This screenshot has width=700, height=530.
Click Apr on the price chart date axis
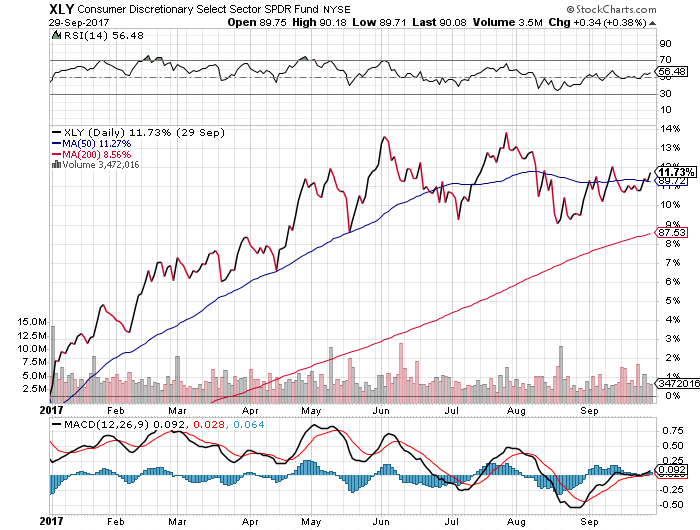coord(250,410)
